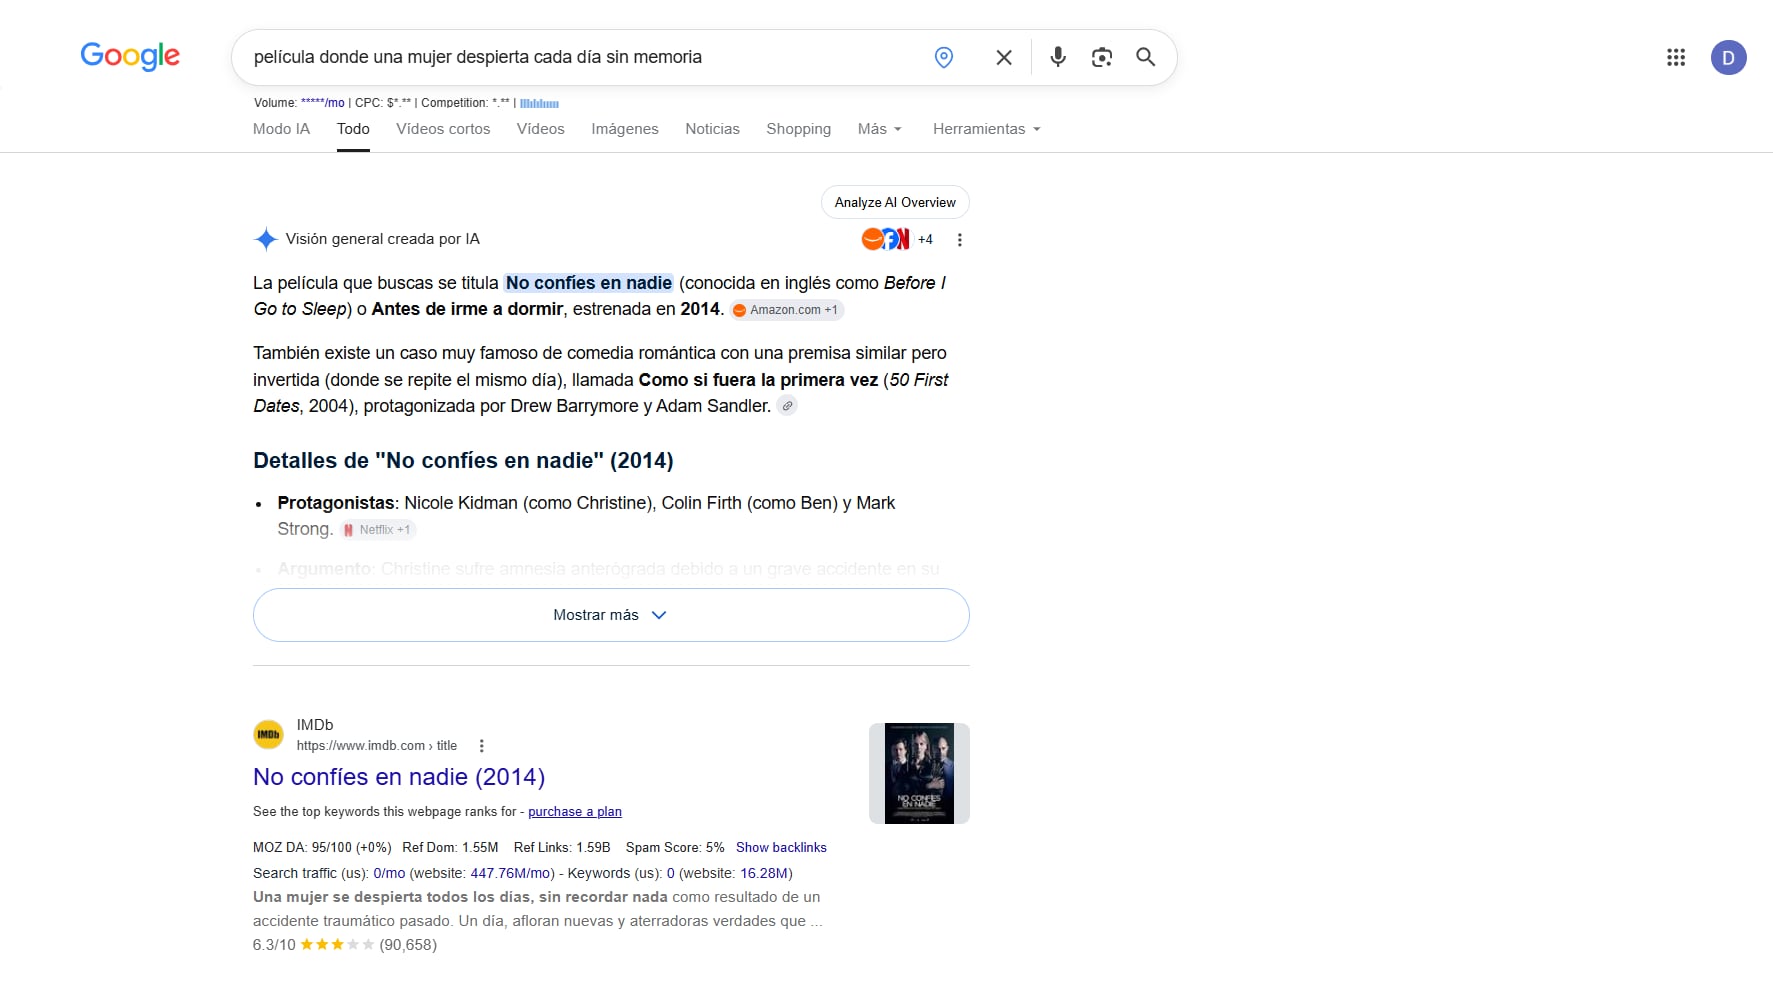Click the 0 keywords (us) link
Screen dimensions: 1773x983
671,873
